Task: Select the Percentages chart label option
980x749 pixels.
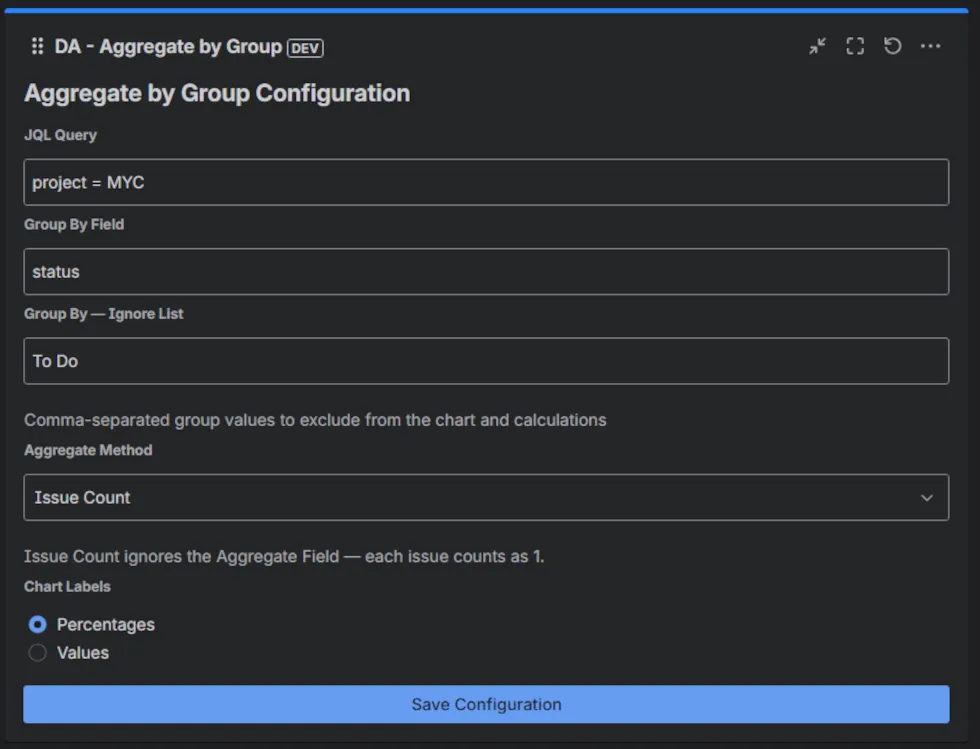Action: click(x=38, y=625)
